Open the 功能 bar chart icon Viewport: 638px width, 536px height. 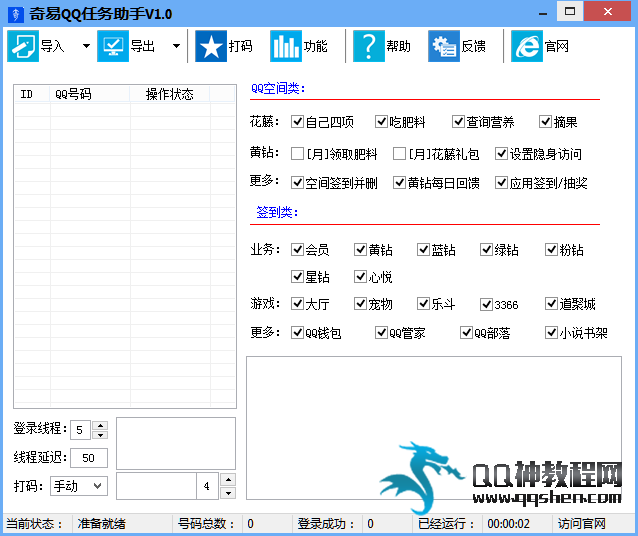[286, 46]
